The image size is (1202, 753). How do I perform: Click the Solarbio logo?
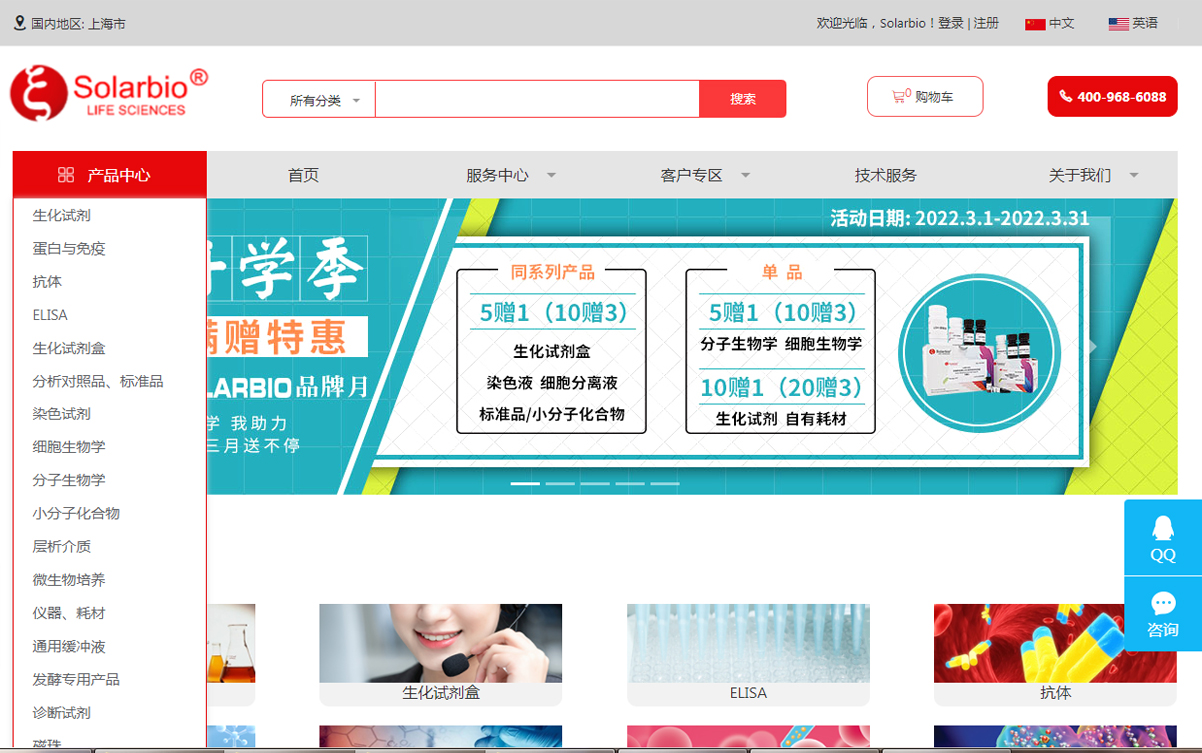pyautogui.click(x=109, y=93)
